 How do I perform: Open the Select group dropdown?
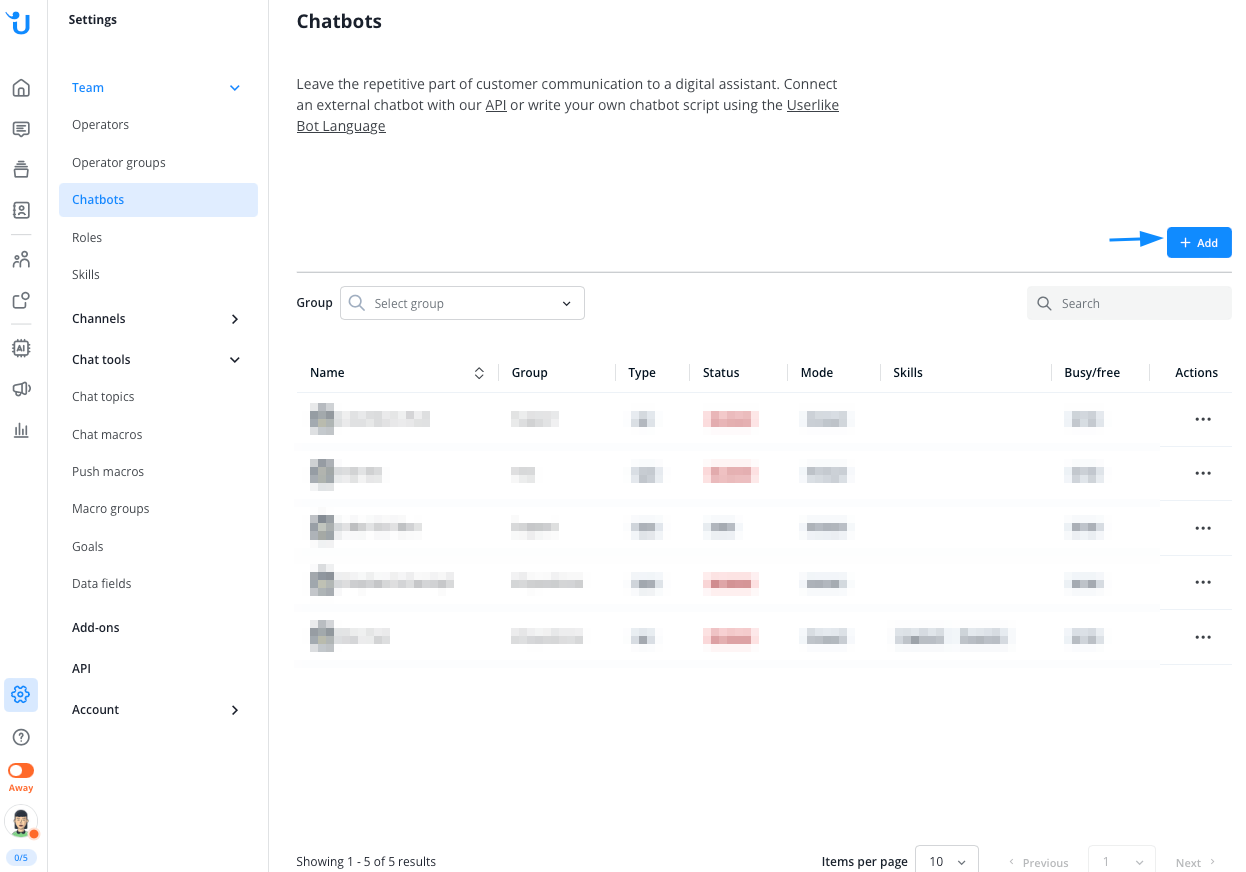point(462,303)
